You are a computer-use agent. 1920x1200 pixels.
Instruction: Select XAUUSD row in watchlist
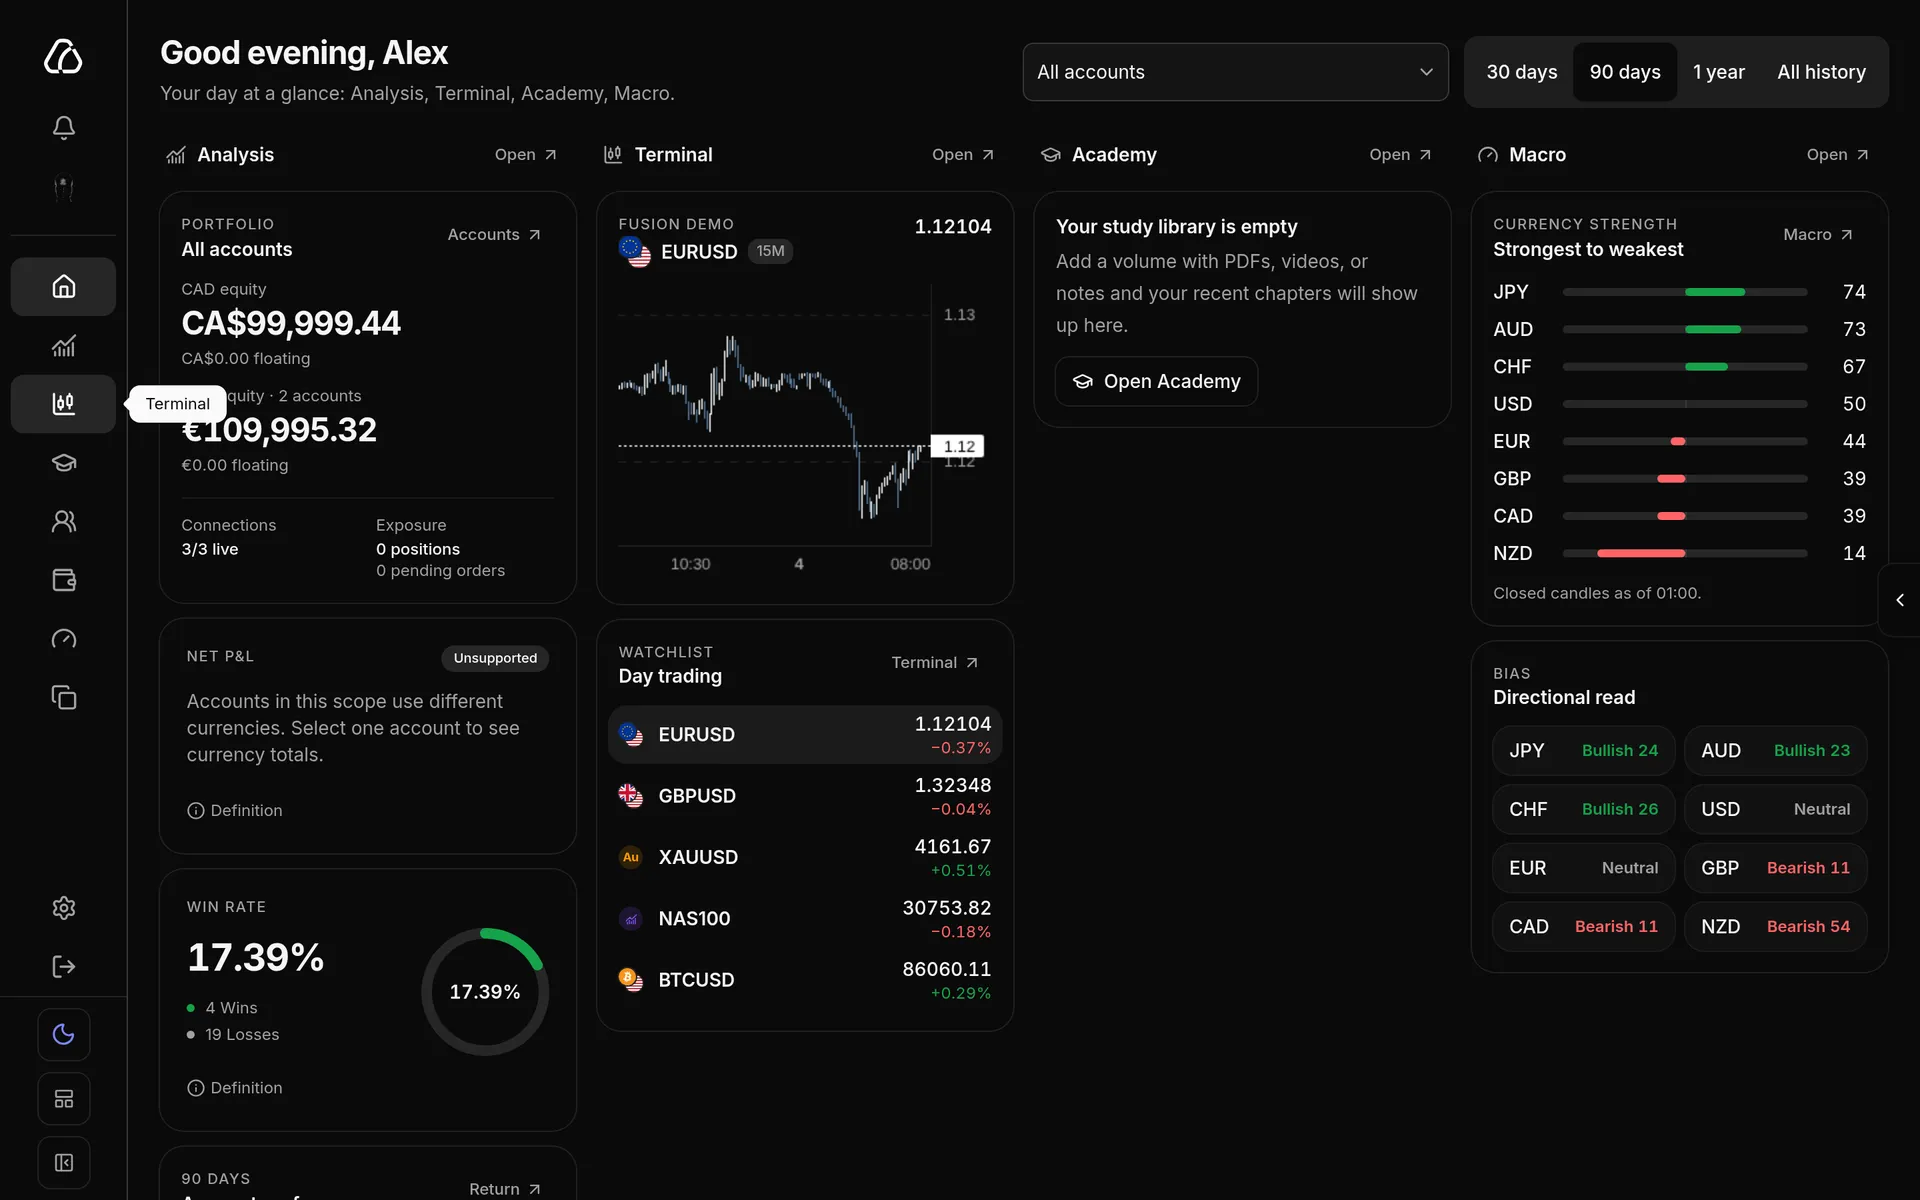point(805,858)
